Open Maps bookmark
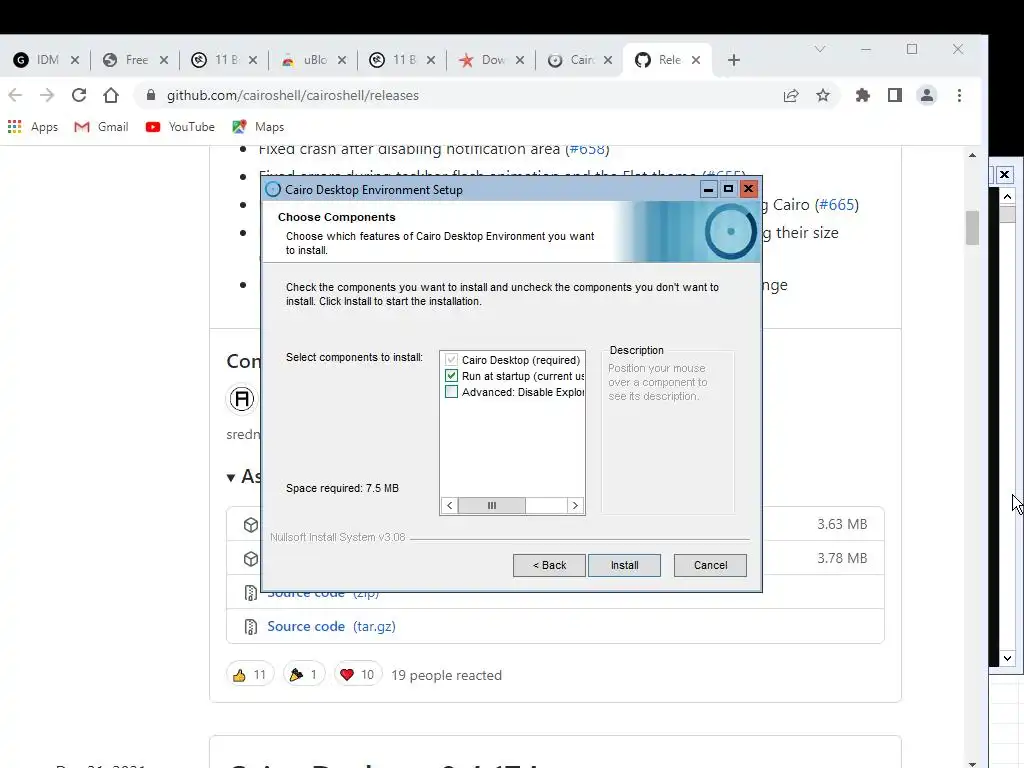 258,127
